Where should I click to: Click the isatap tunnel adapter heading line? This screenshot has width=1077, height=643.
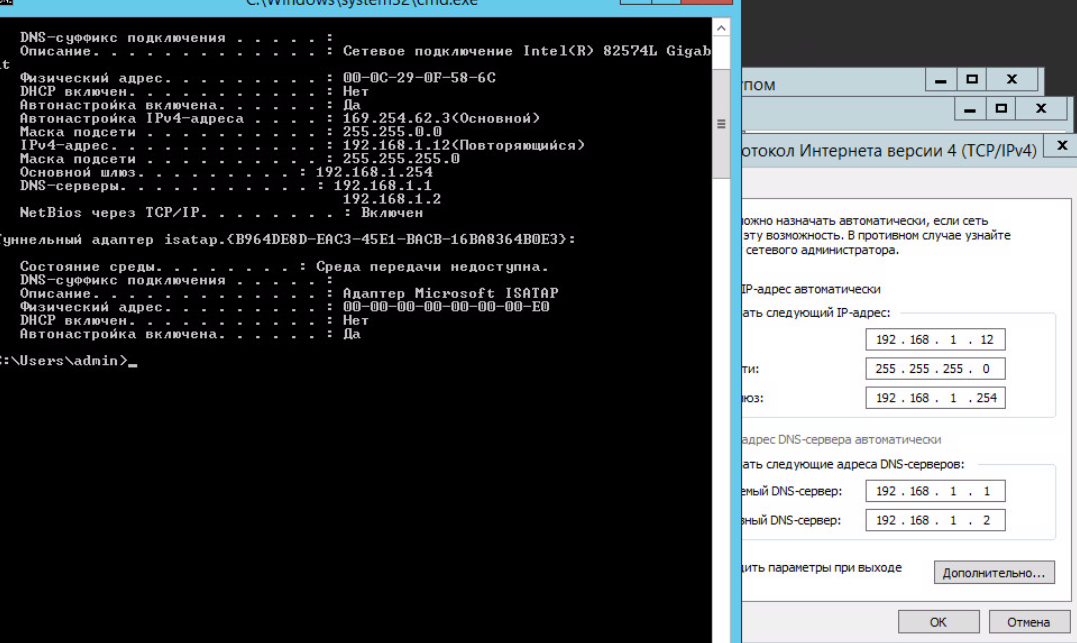click(287, 239)
